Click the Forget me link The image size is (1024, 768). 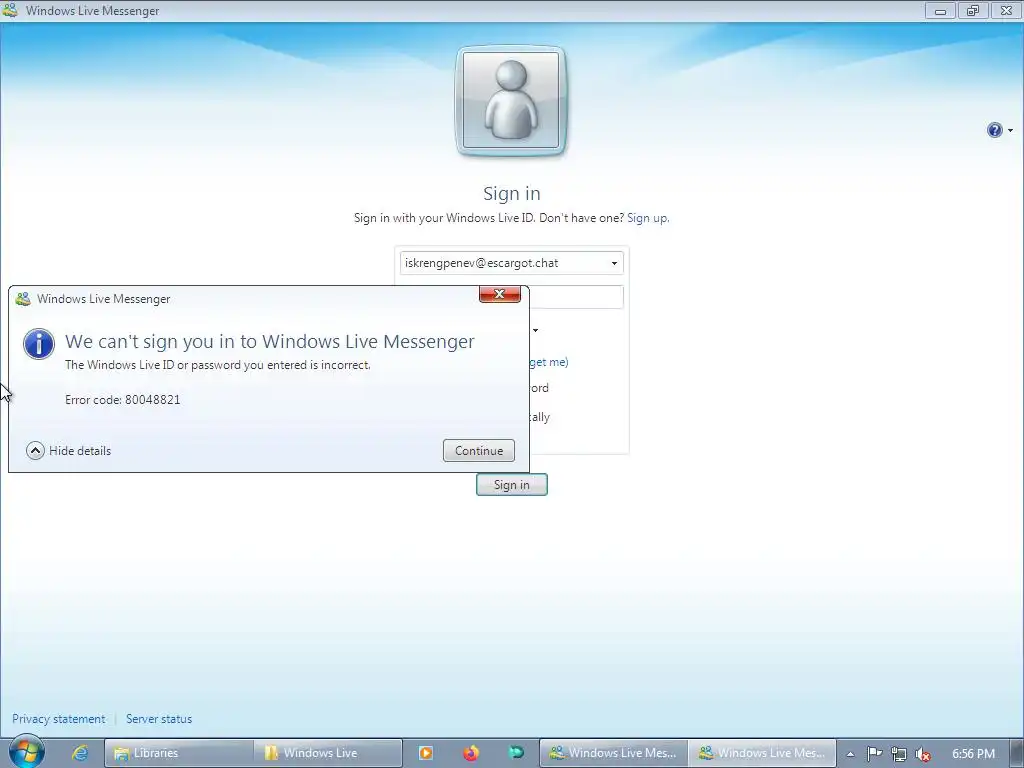549,362
